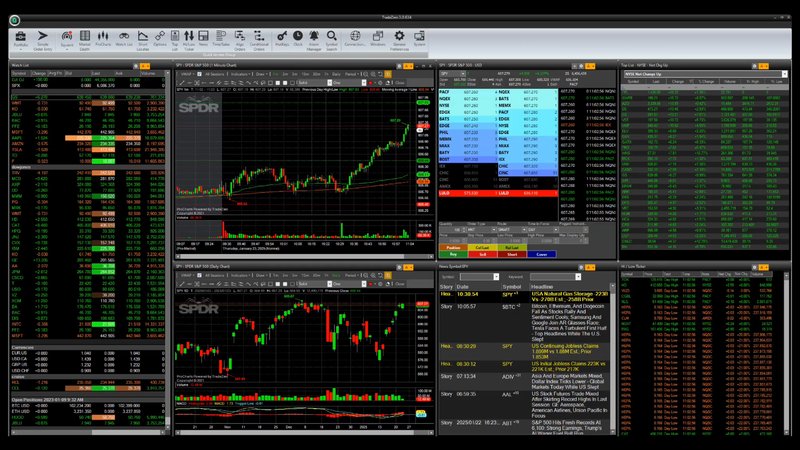Click the Position button
The image size is (800, 450).
click(453, 247)
